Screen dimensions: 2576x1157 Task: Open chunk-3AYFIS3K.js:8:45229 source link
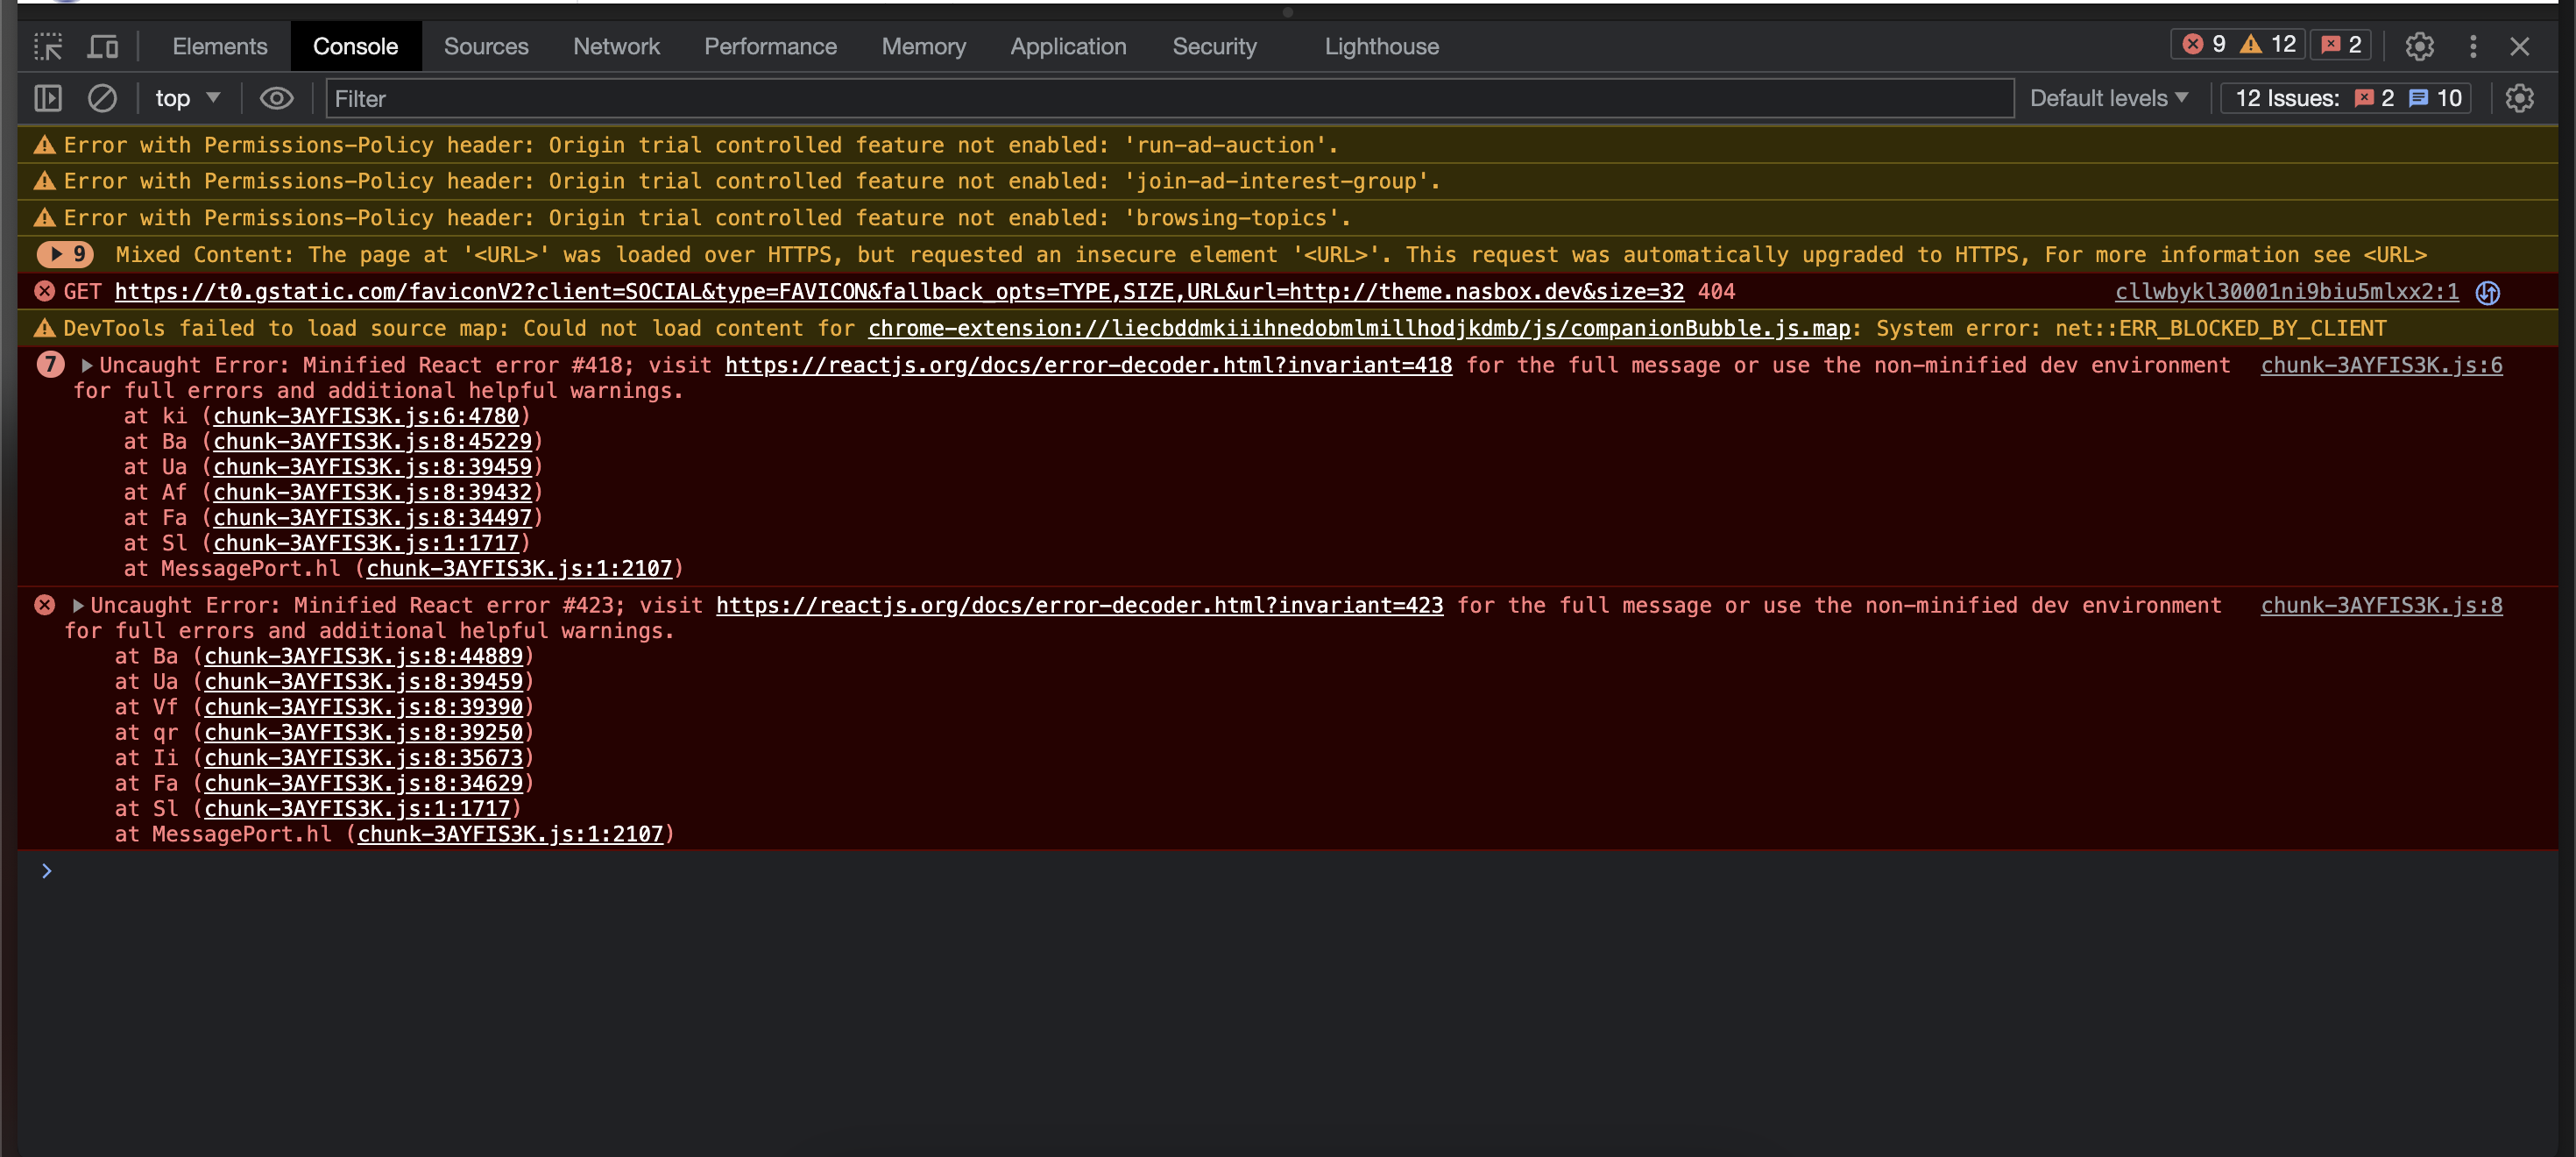coord(372,441)
